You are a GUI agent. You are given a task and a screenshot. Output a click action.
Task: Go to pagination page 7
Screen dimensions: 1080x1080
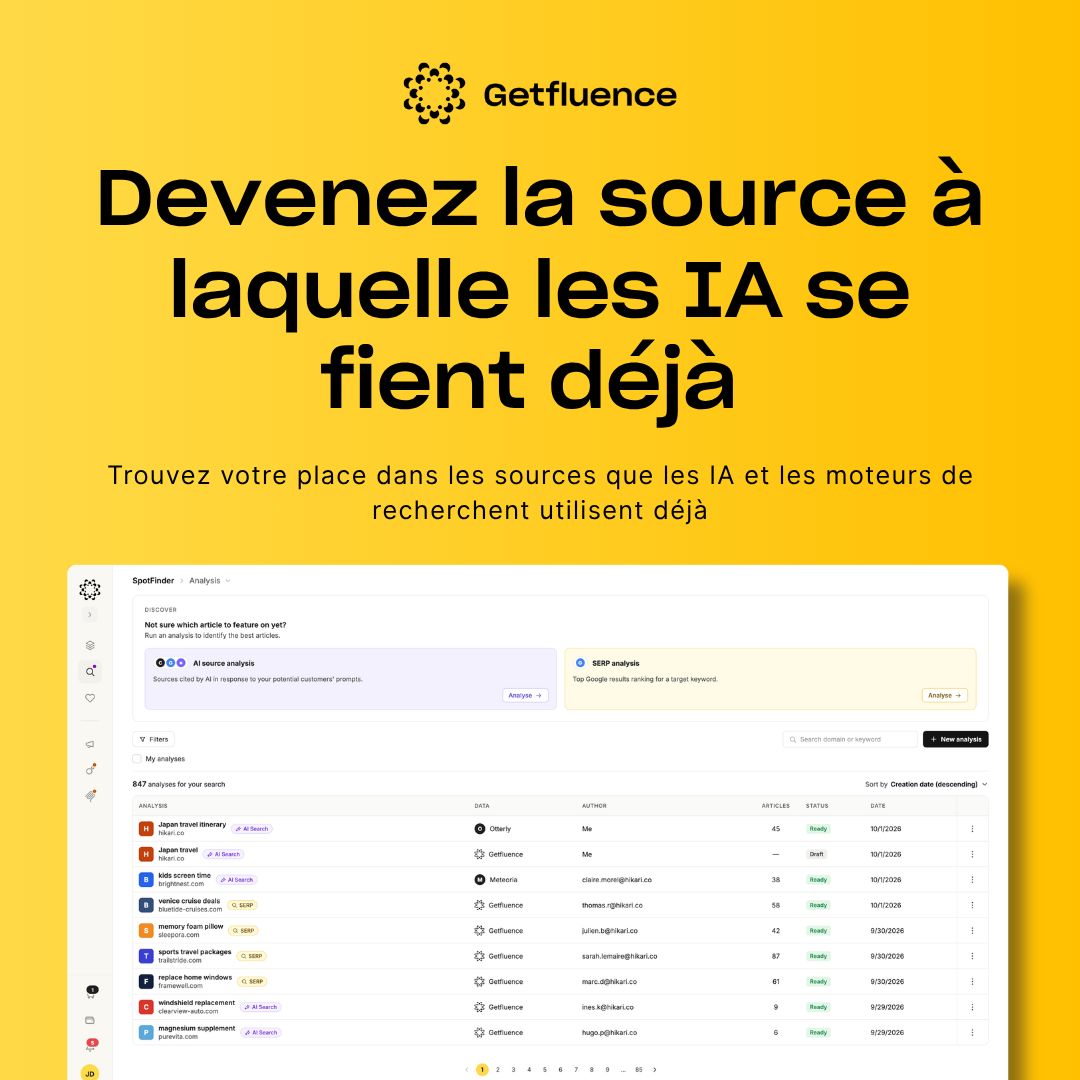pos(577,1070)
